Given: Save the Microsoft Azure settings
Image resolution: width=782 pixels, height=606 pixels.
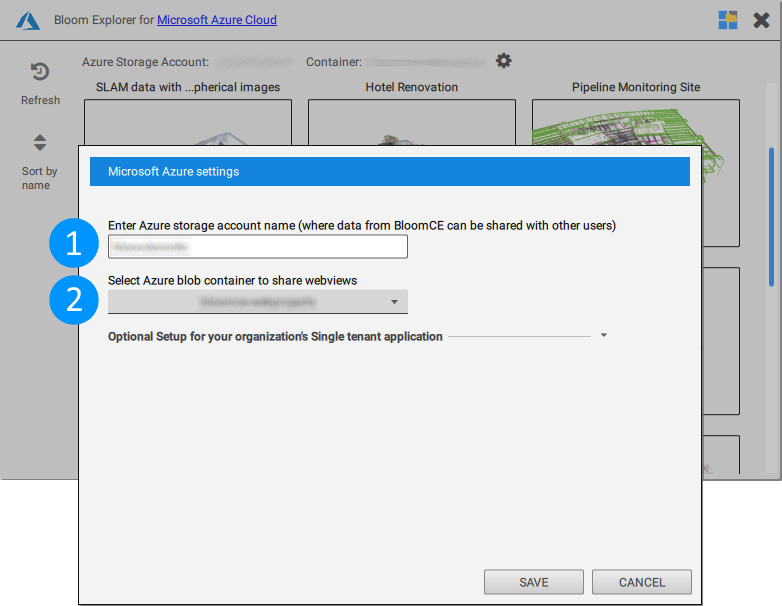Looking at the screenshot, I should point(534,582).
